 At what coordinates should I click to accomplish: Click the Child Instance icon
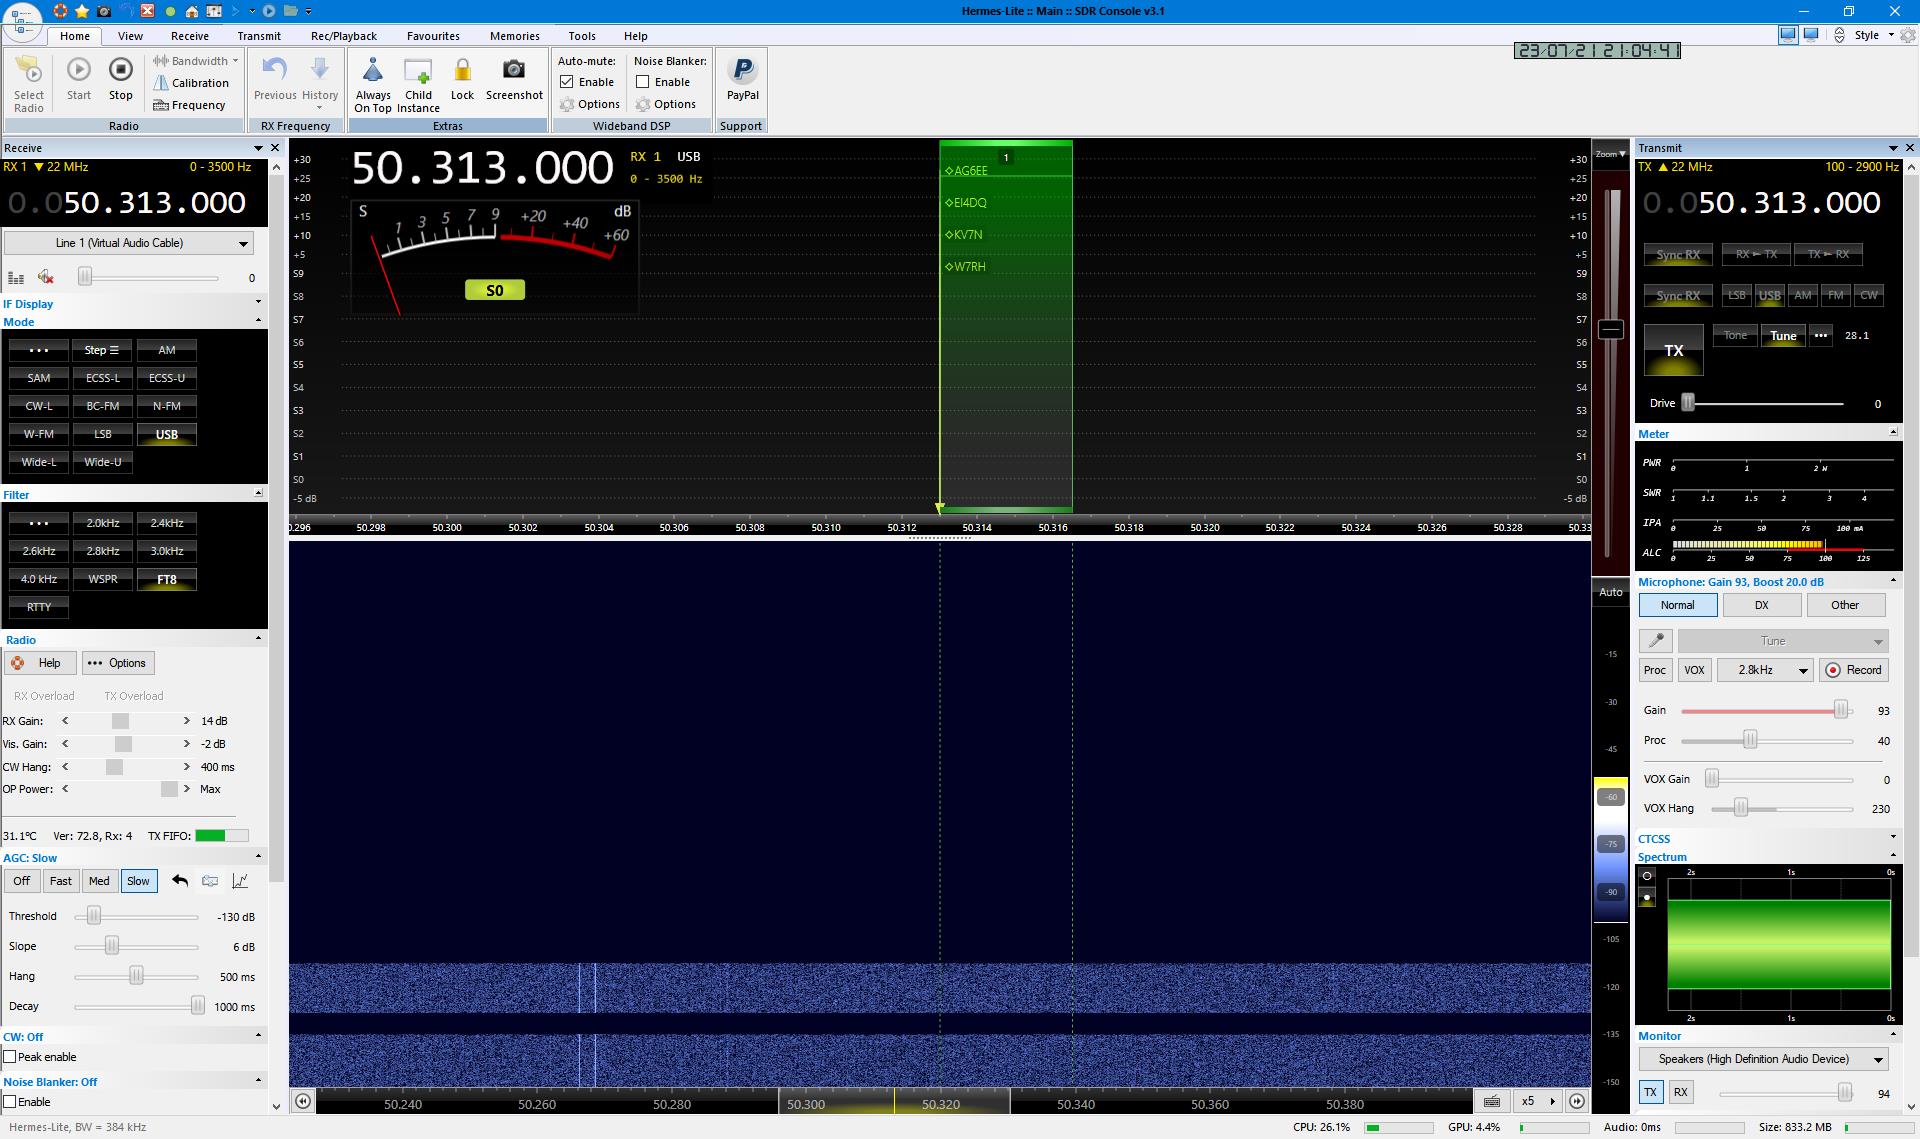(x=418, y=70)
